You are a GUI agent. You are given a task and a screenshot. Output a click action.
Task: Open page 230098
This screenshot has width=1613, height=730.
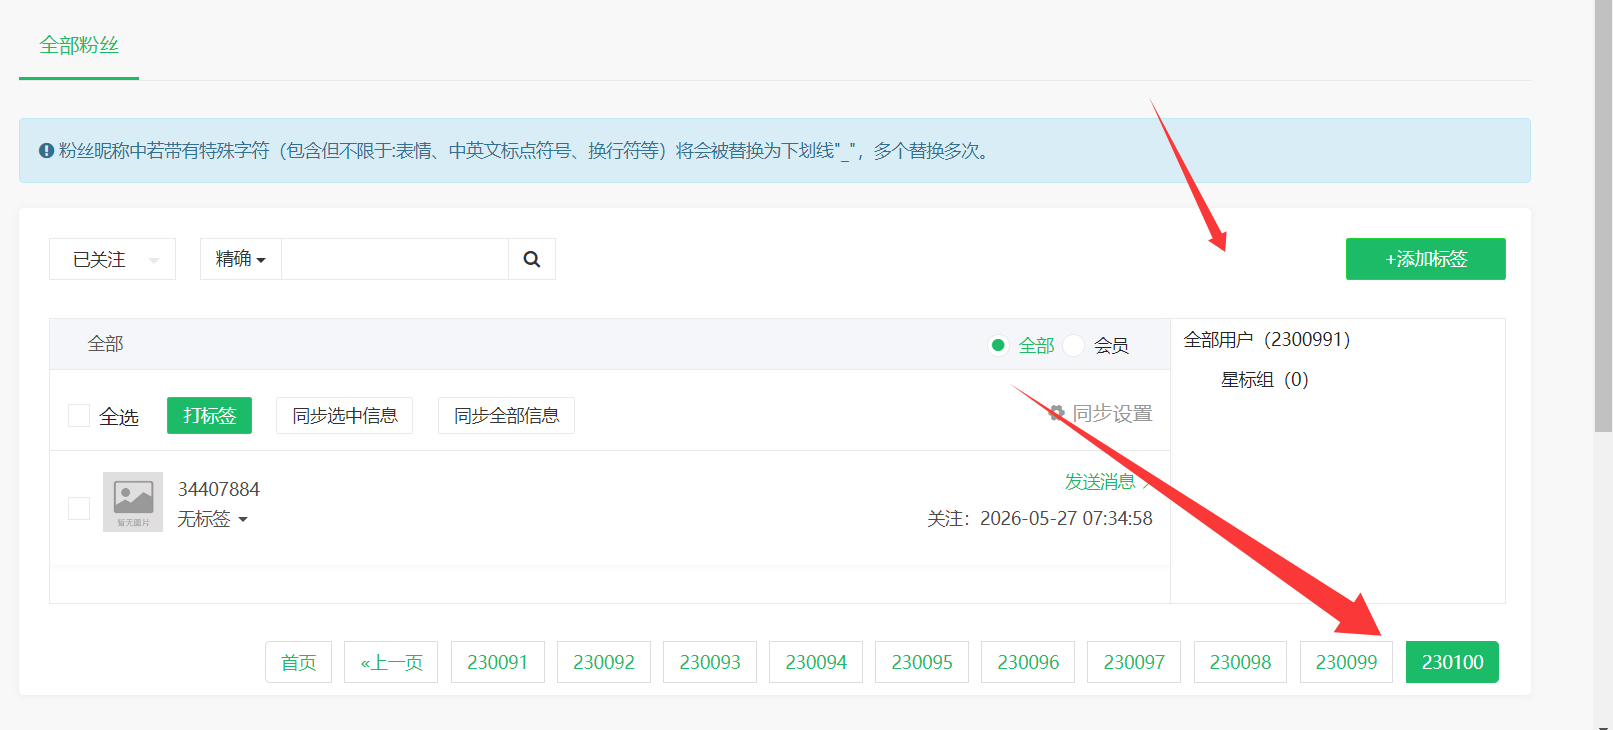[x=1240, y=662]
